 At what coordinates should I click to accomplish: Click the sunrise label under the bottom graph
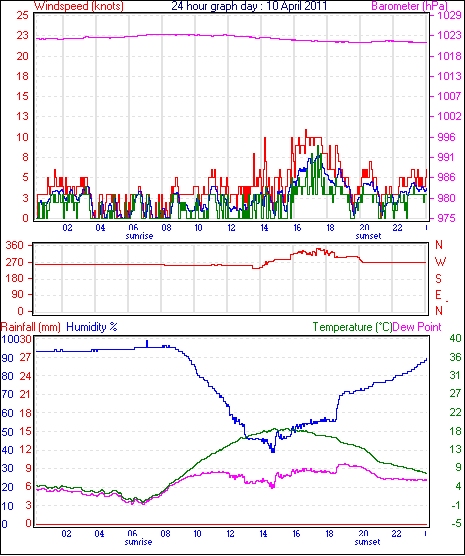pyautogui.click(x=138, y=542)
